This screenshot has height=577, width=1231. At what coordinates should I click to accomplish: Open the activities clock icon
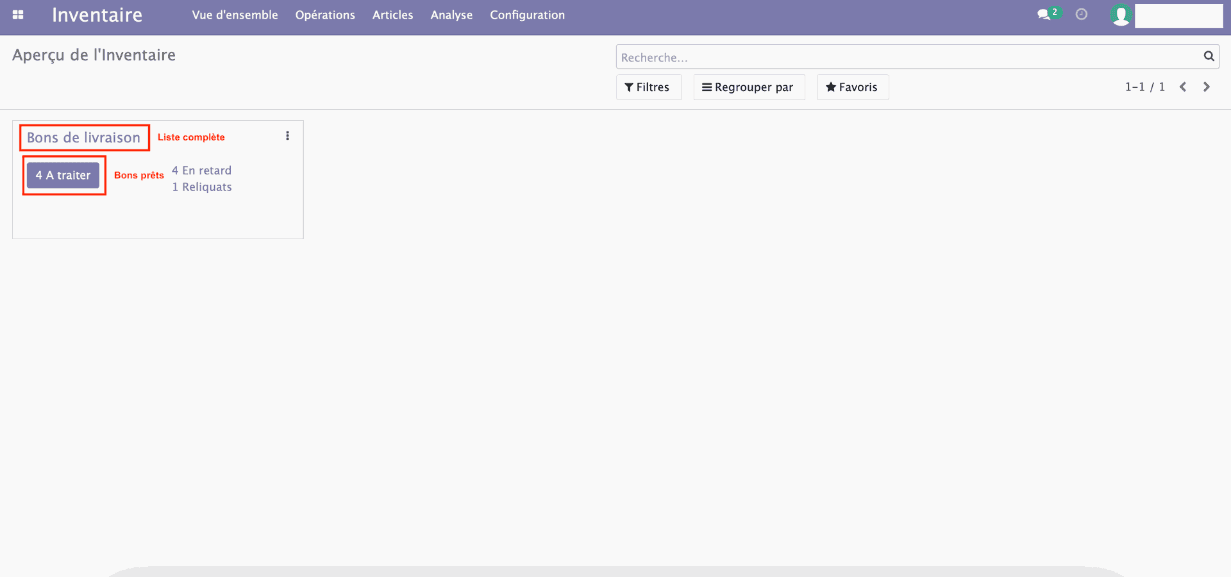click(1081, 15)
